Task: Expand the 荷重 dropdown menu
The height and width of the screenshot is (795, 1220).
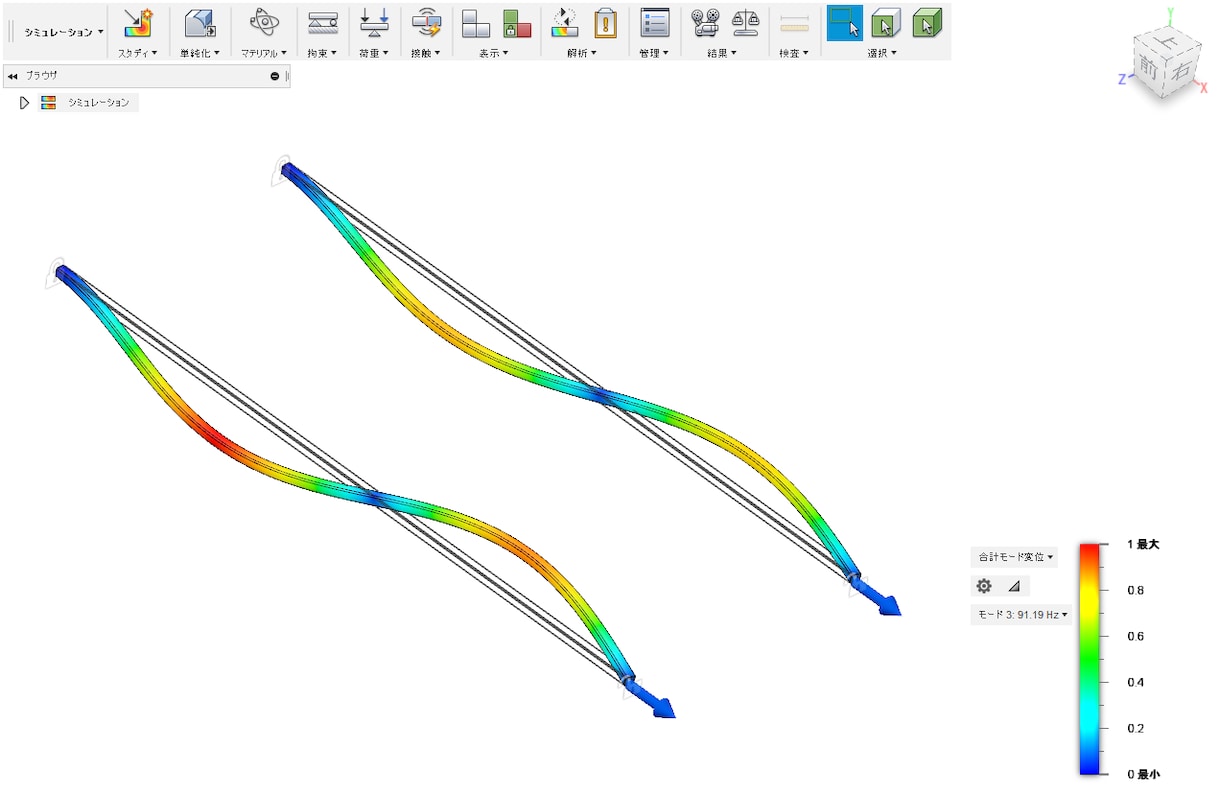Action: 374,52
